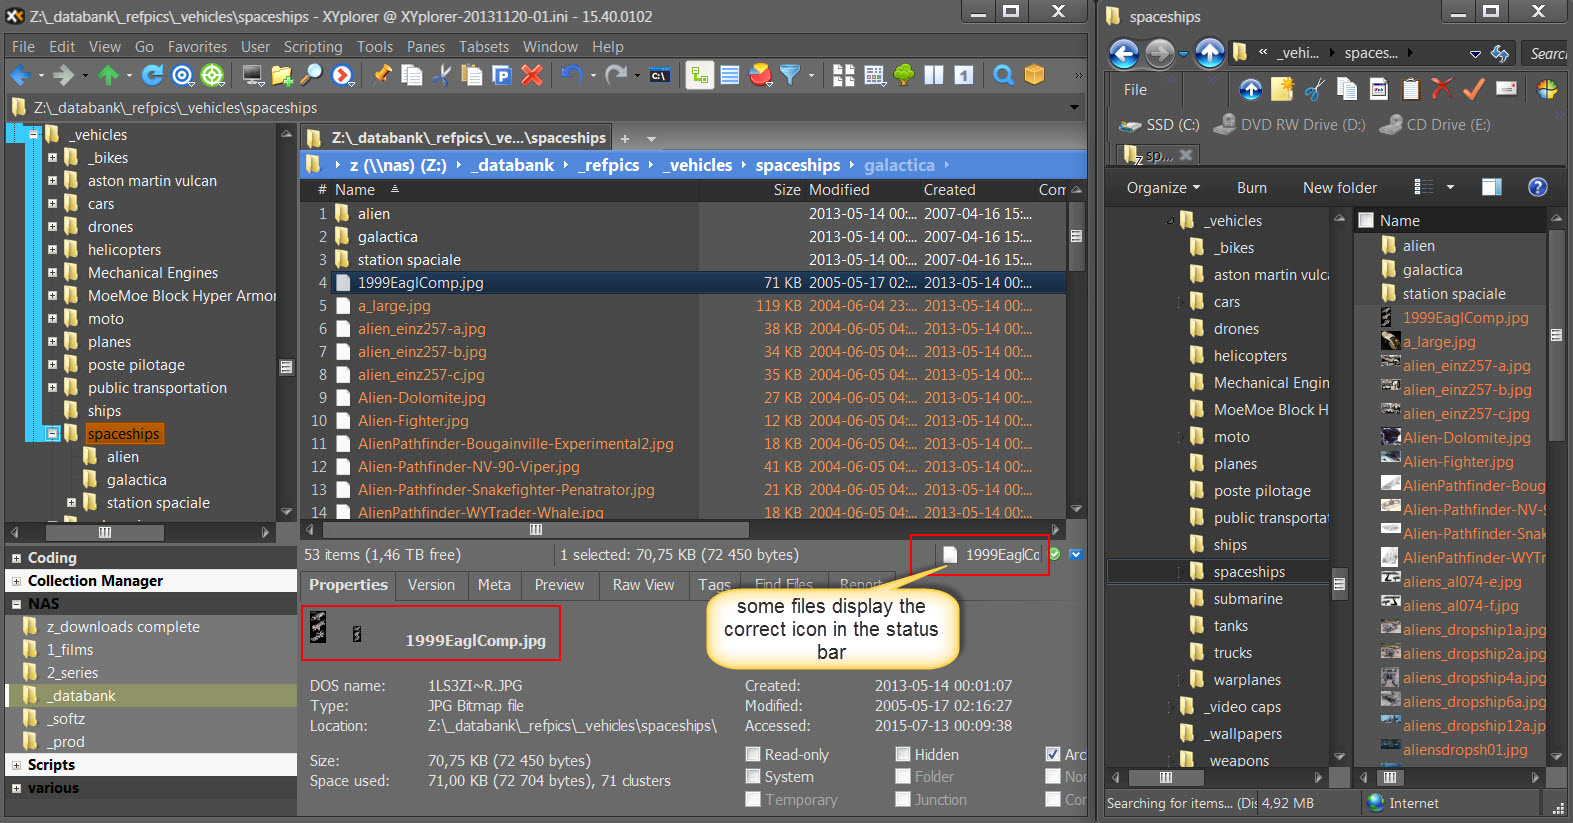This screenshot has width=1573, height=823.
Task: Collapse the spaceships tree node
Action: [x=53, y=434]
